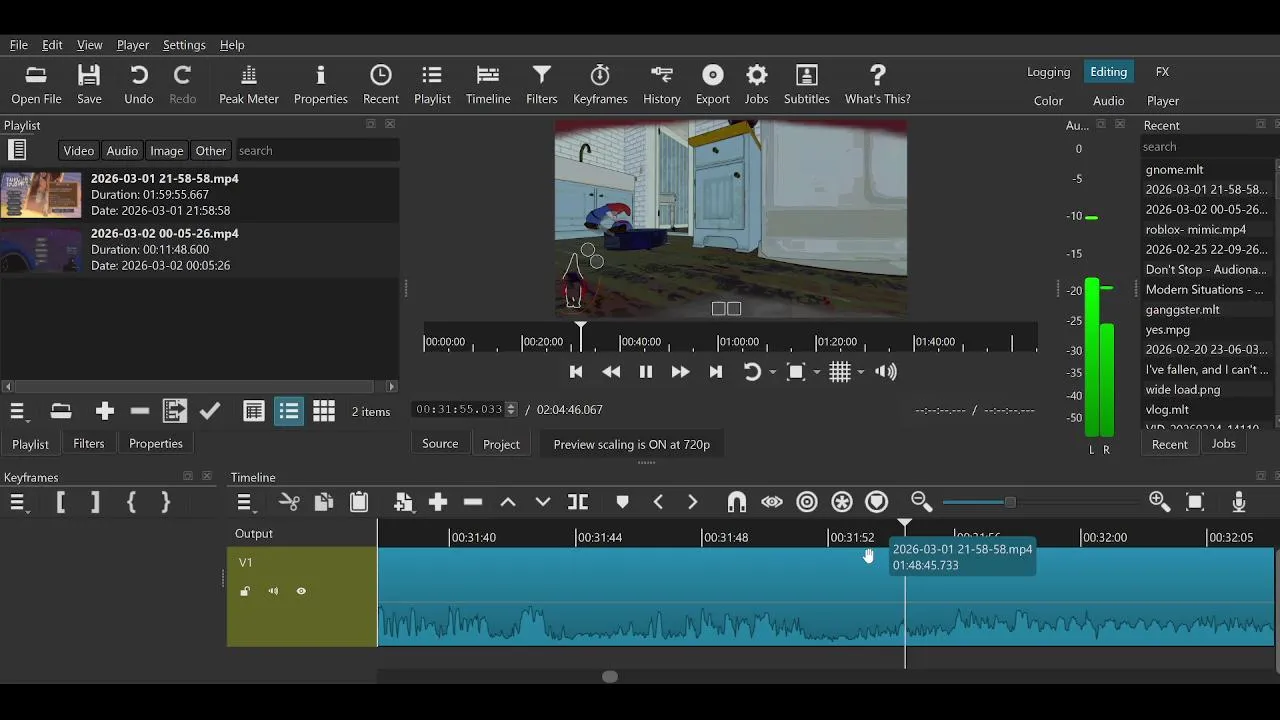Toggle timeline snapping magnet

tap(737, 502)
